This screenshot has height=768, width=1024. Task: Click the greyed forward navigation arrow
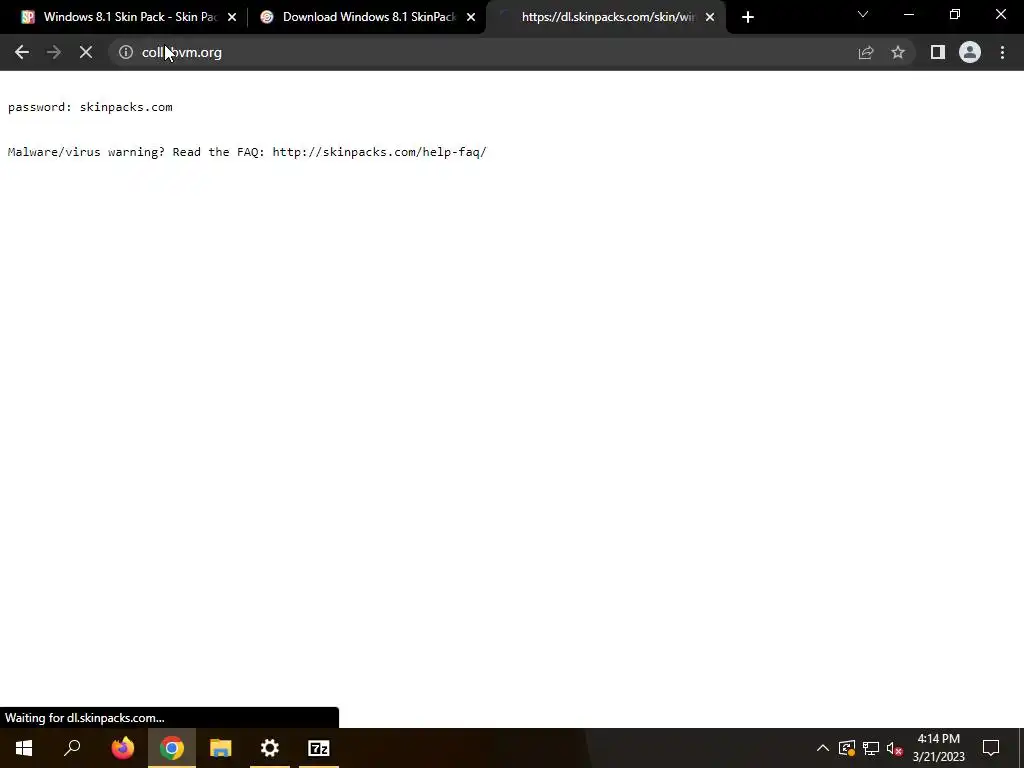click(54, 52)
